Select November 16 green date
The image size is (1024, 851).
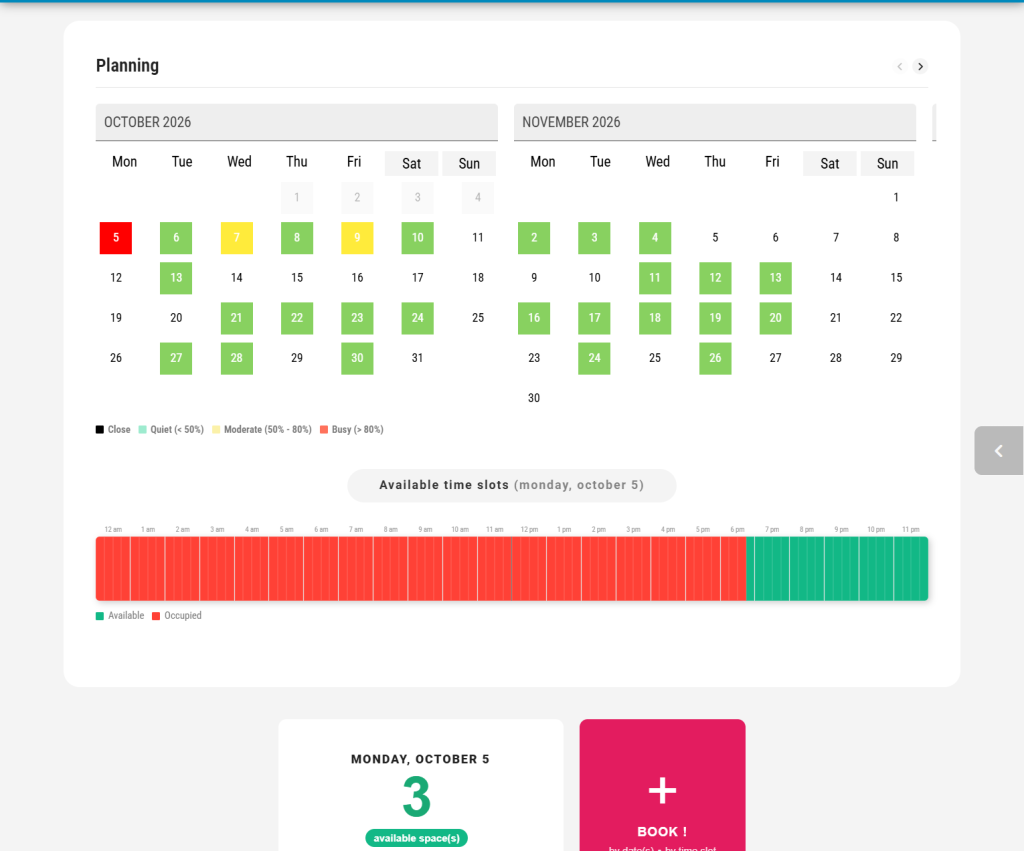(x=534, y=318)
